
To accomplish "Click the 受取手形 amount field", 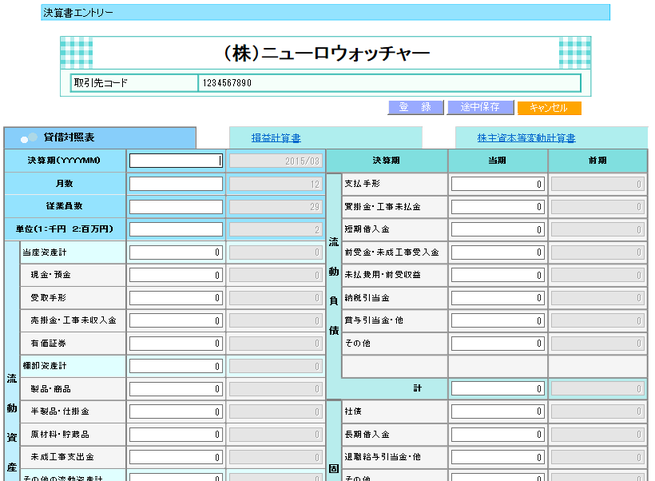I will tap(176, 298).
